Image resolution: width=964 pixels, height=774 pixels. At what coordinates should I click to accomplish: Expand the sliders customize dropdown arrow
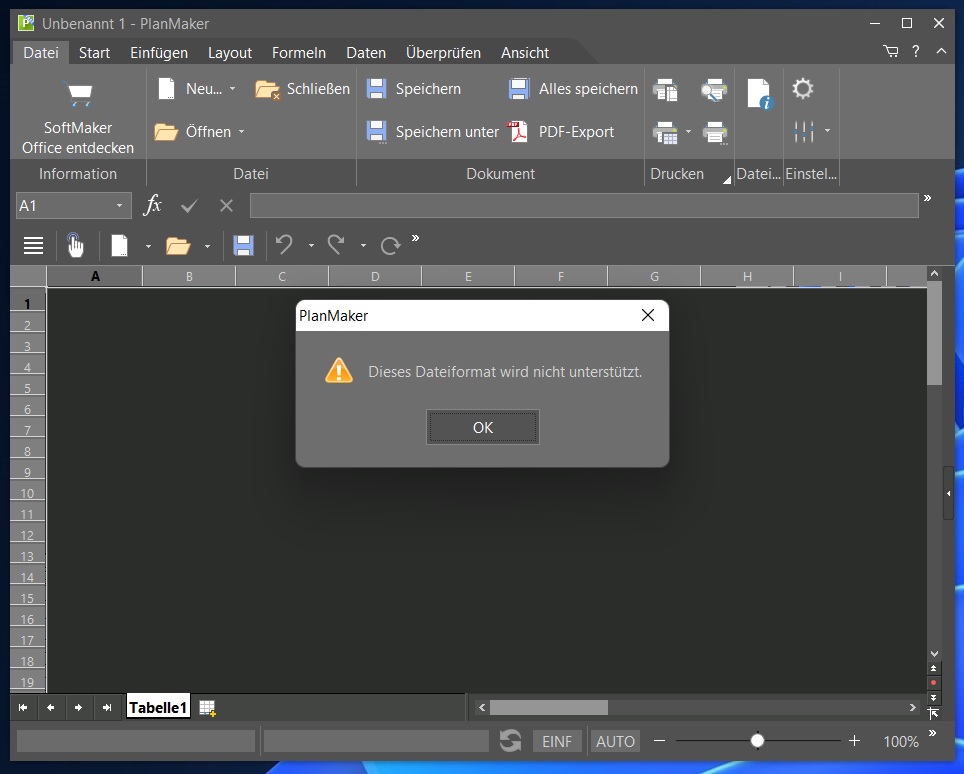pos(828,130)
